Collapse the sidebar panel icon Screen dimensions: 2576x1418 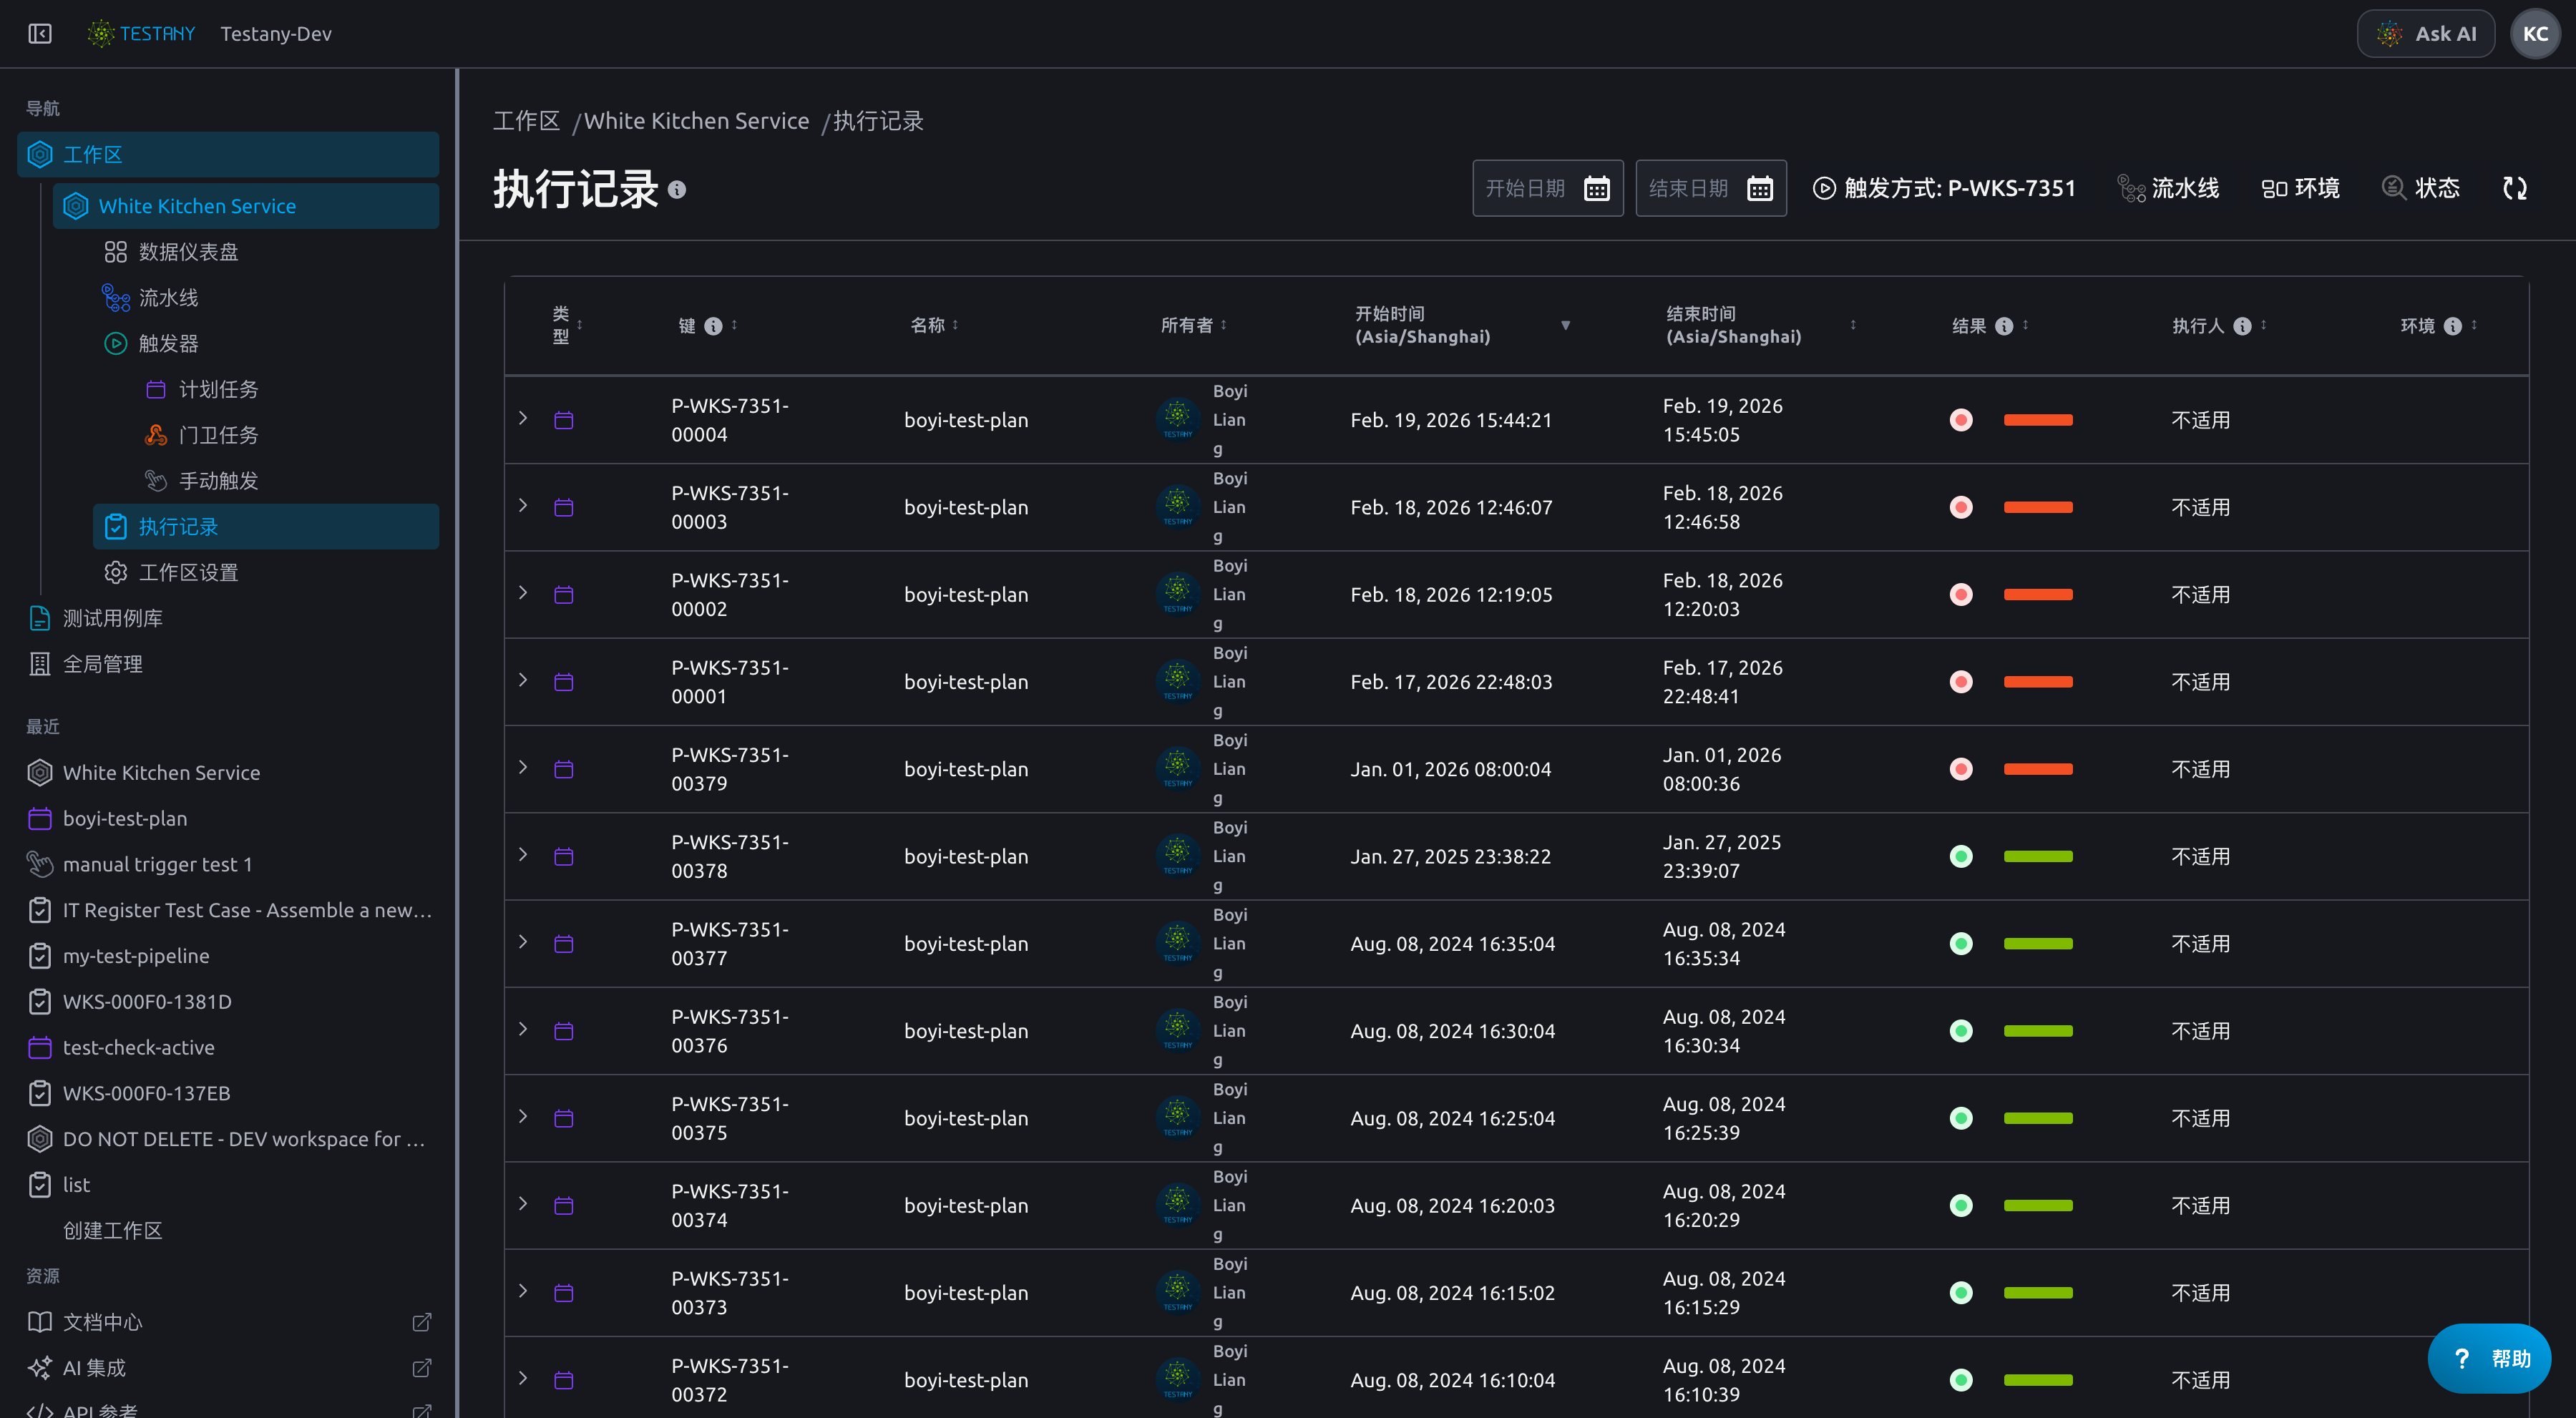pos(40,34)
